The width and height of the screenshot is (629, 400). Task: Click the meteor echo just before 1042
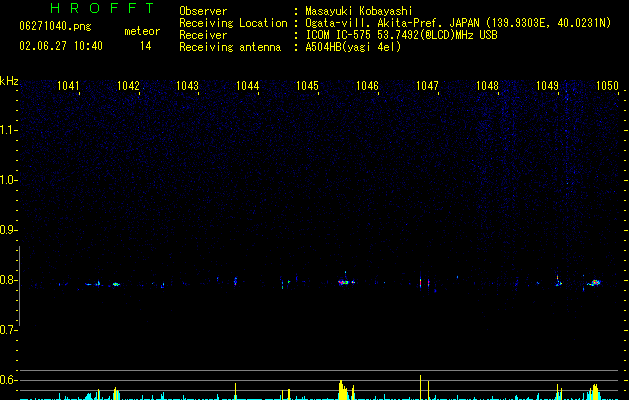pos(116,284)
